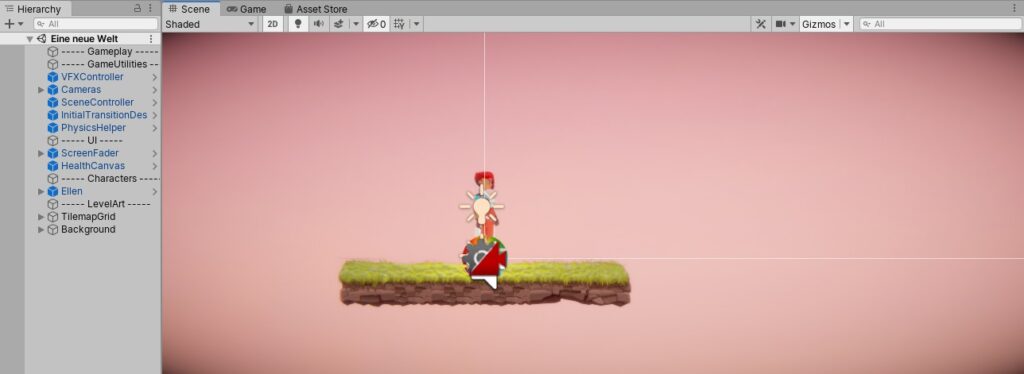
Task: Toggle the Hierarchy panel lock icon
Action: click(x=137, y=8)
